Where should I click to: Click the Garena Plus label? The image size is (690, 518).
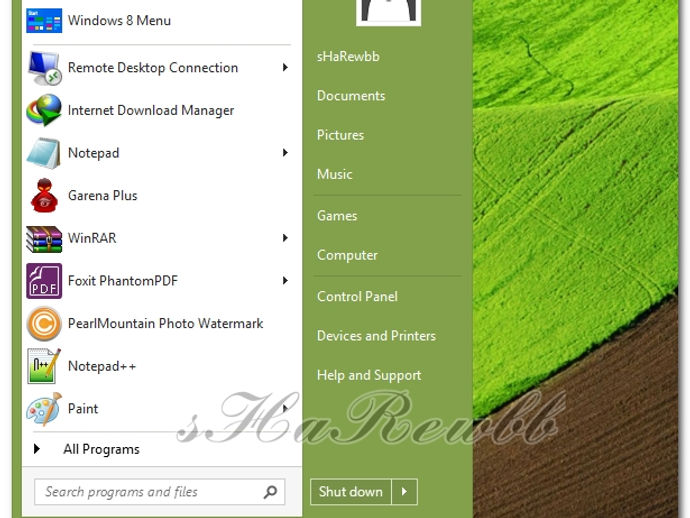point(103,195)
